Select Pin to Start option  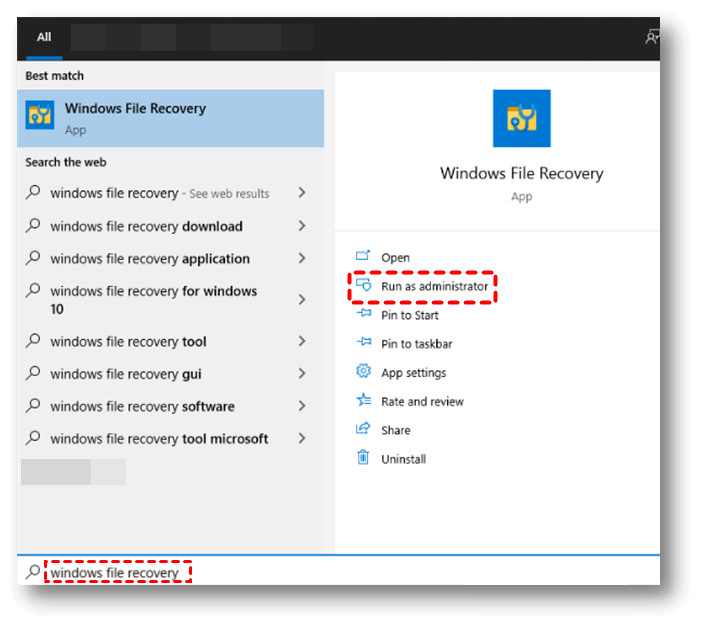[410, 315]
